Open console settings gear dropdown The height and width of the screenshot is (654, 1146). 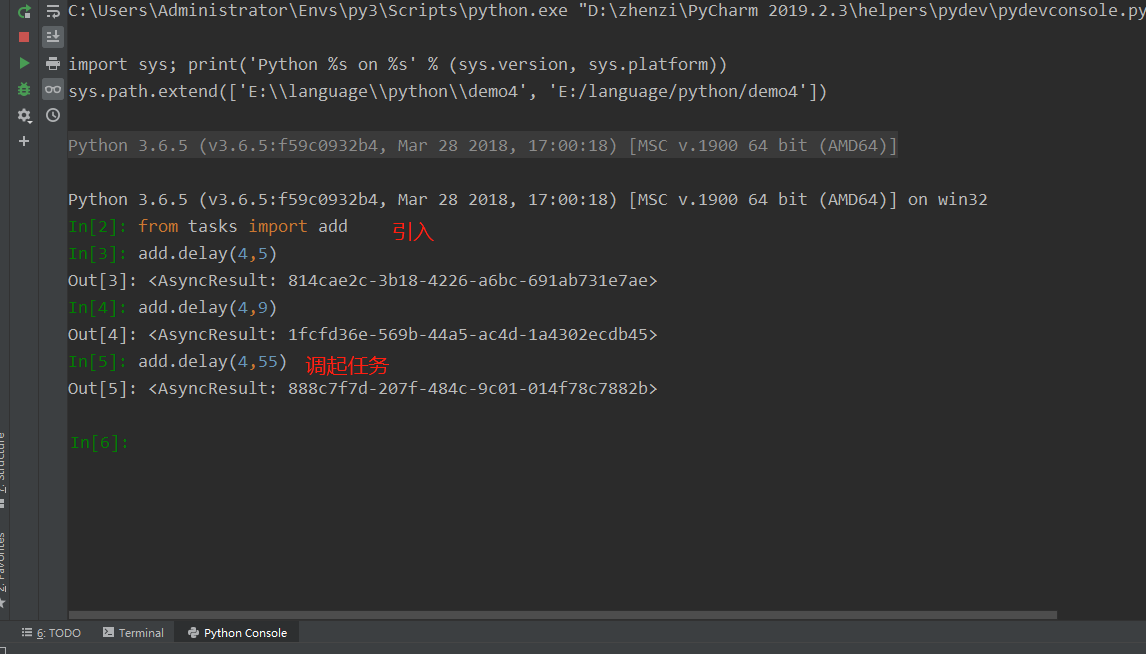click(24, 115)
